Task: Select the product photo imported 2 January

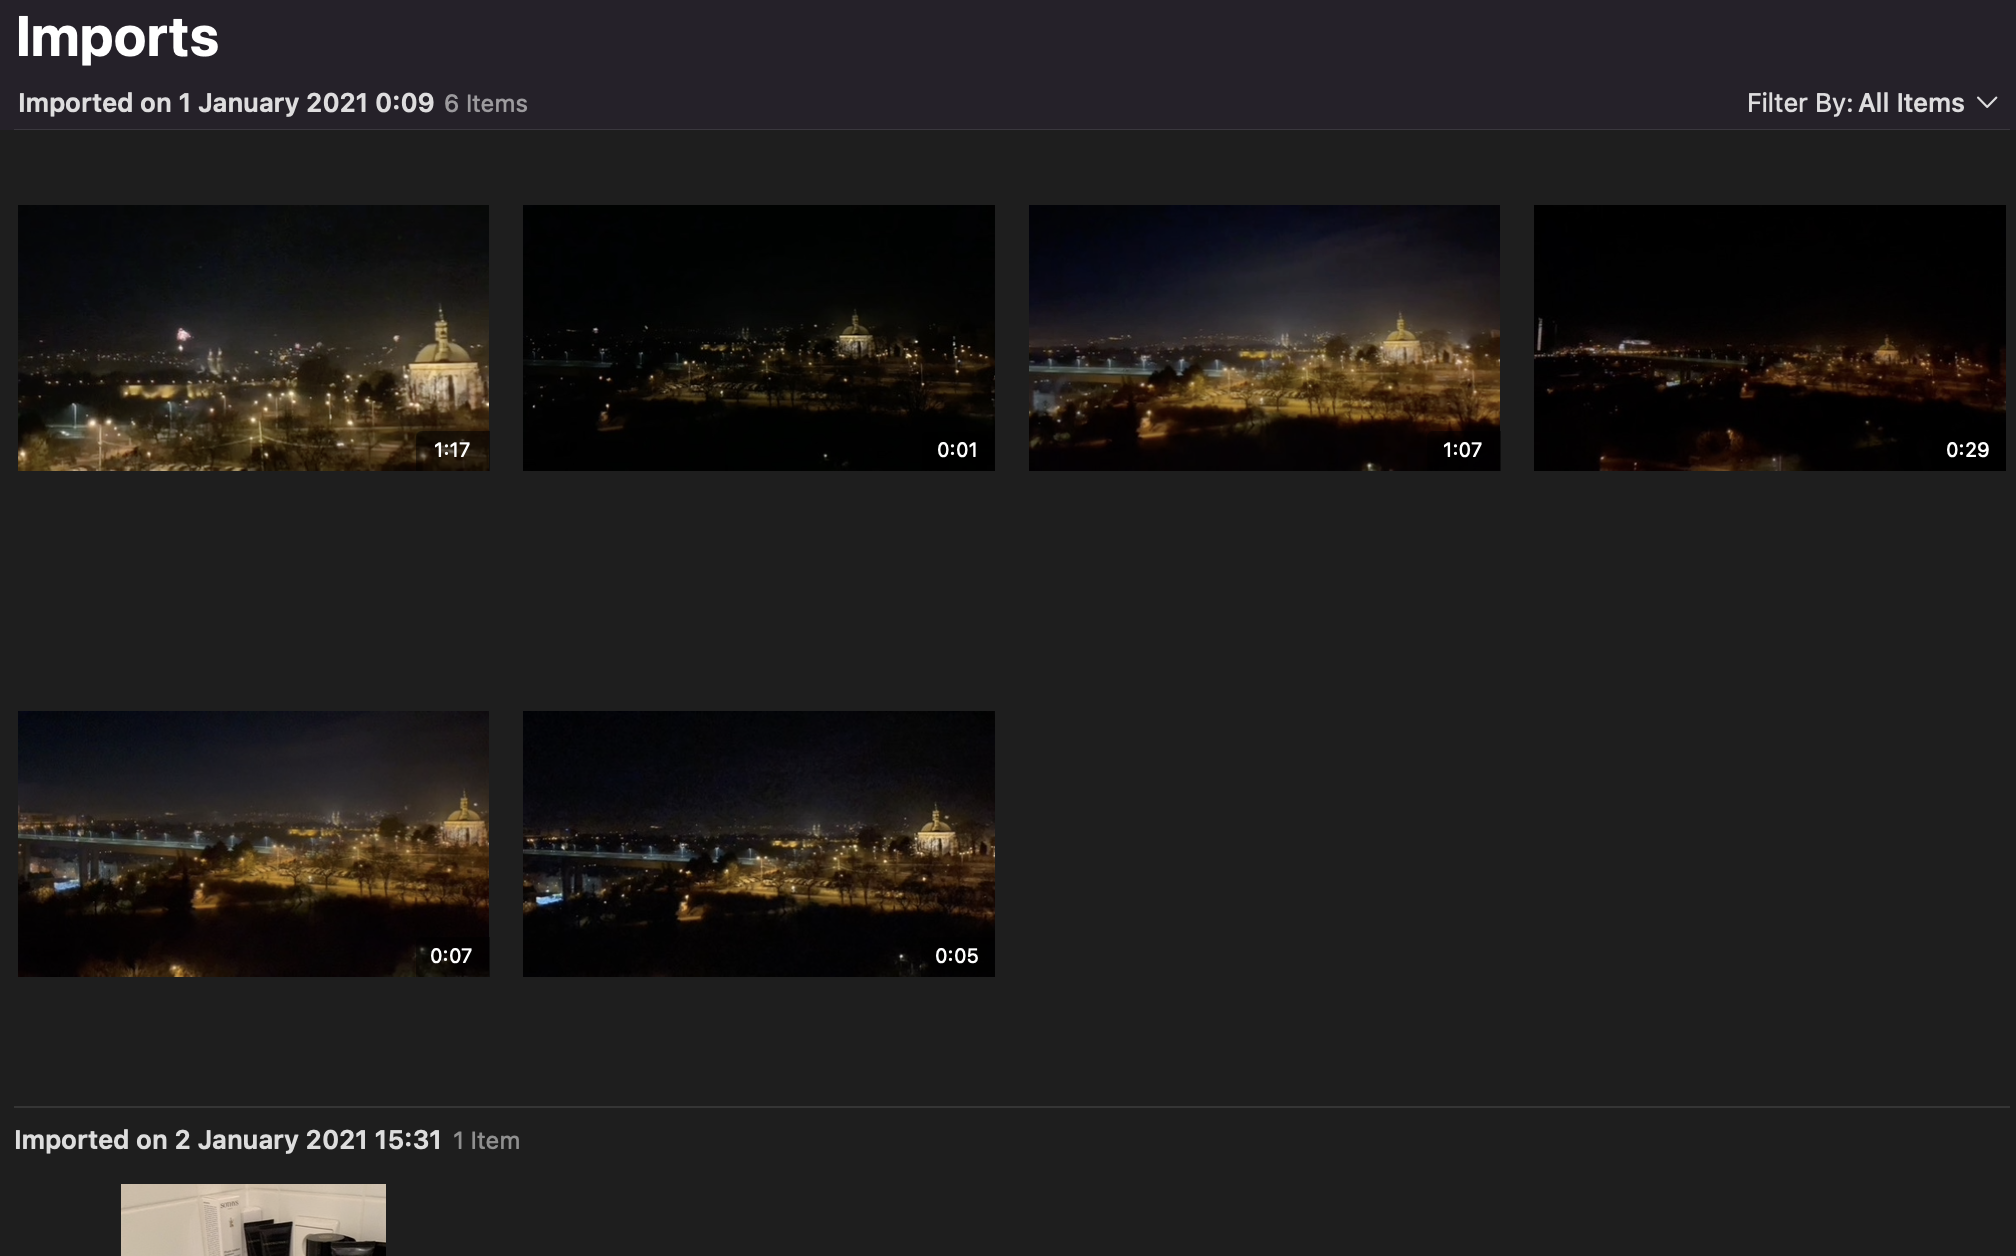Action: click(253, 1220)
